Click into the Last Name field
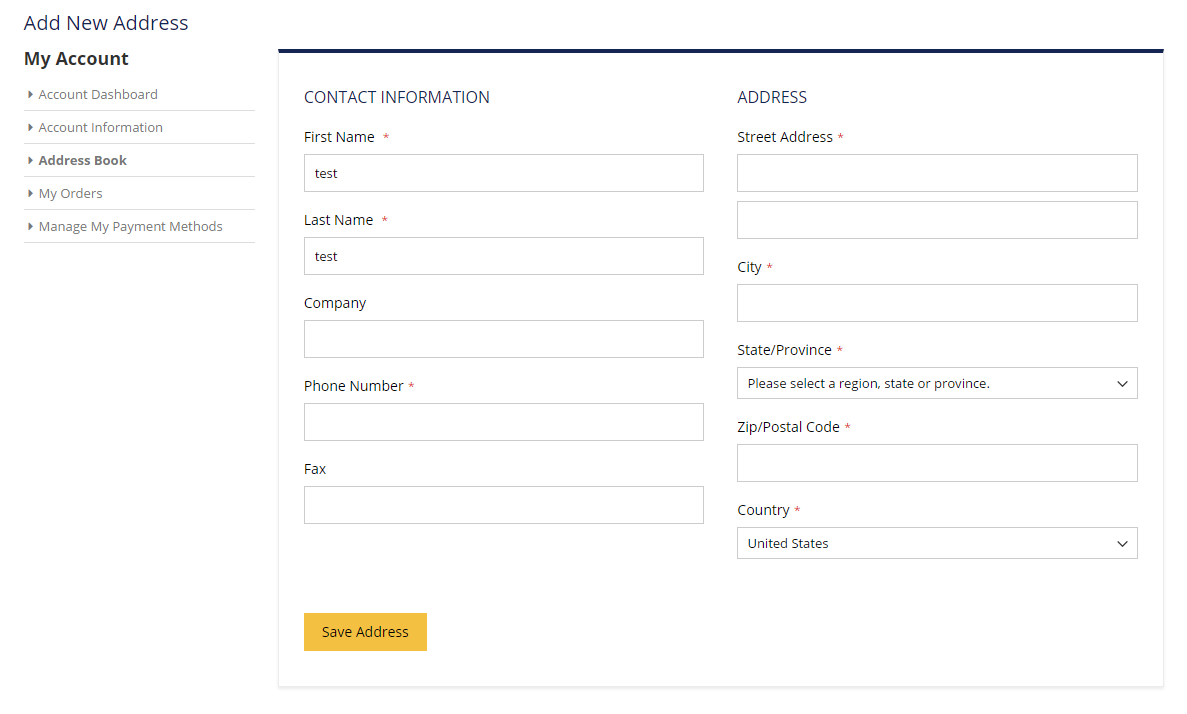Viewport: 1187px width, 714px height. [x=503, y=256]
